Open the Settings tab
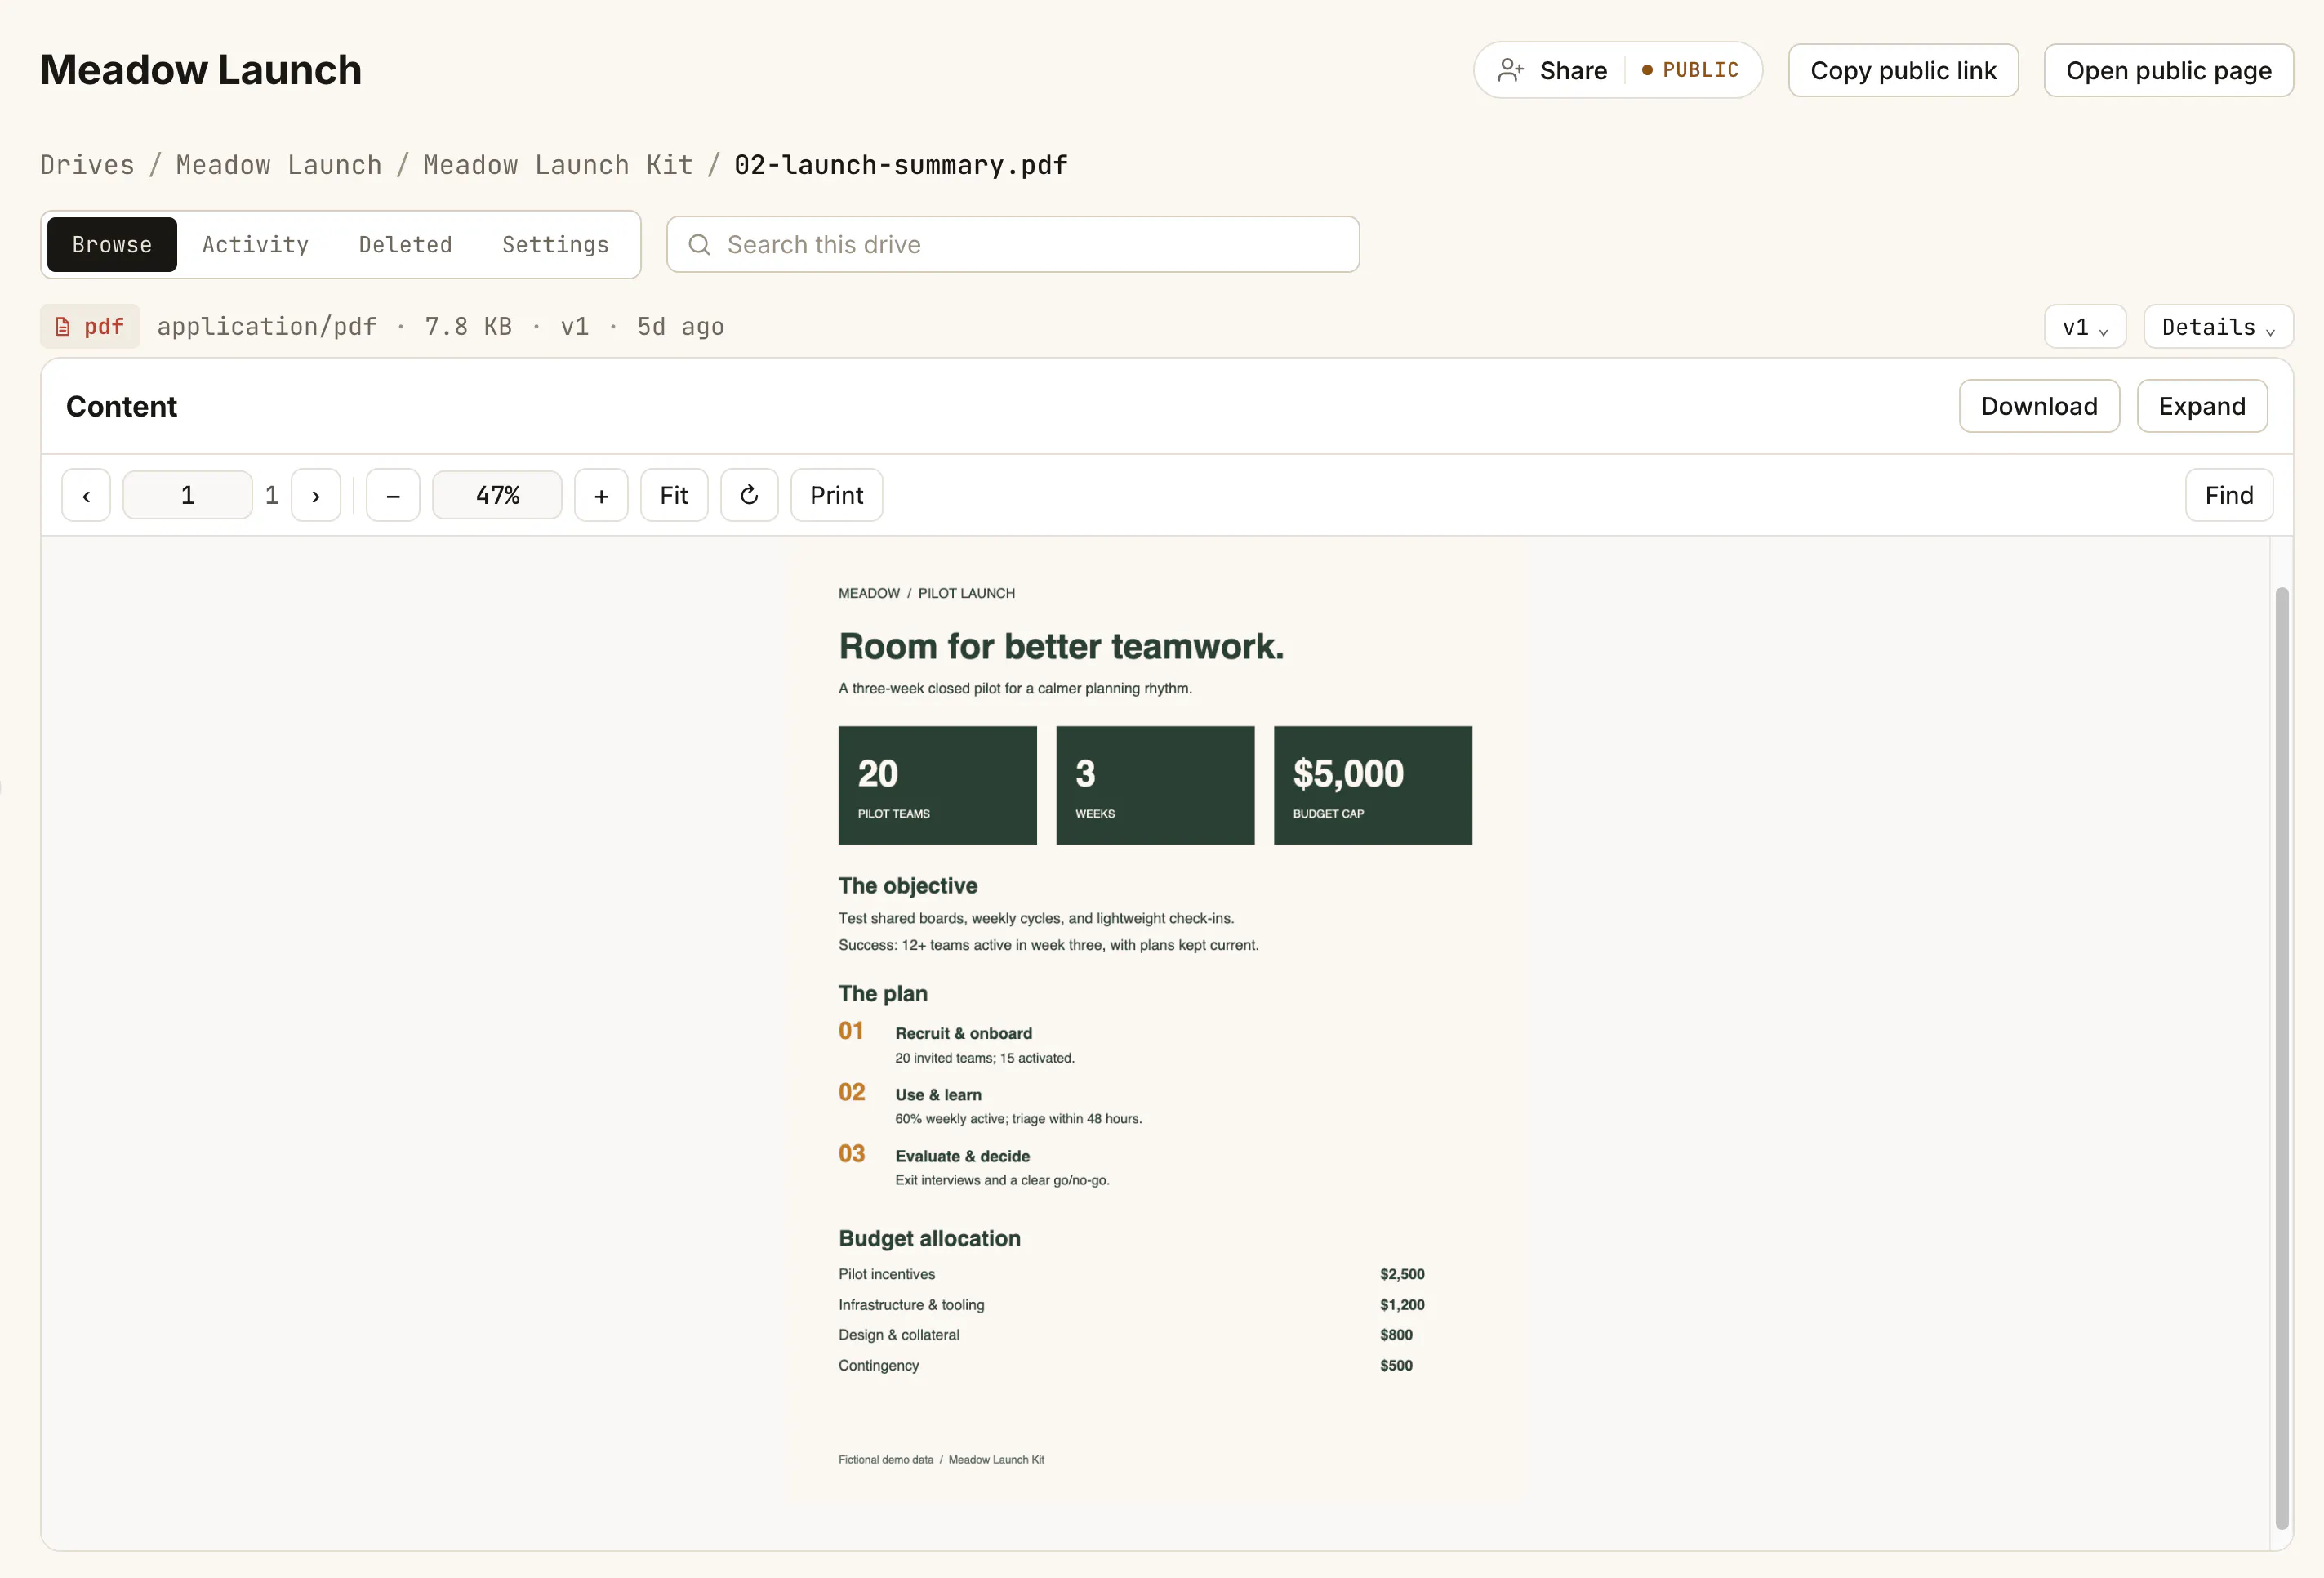The height and width of the screenshot is (1578, 2324). click(x=555, y=245)
